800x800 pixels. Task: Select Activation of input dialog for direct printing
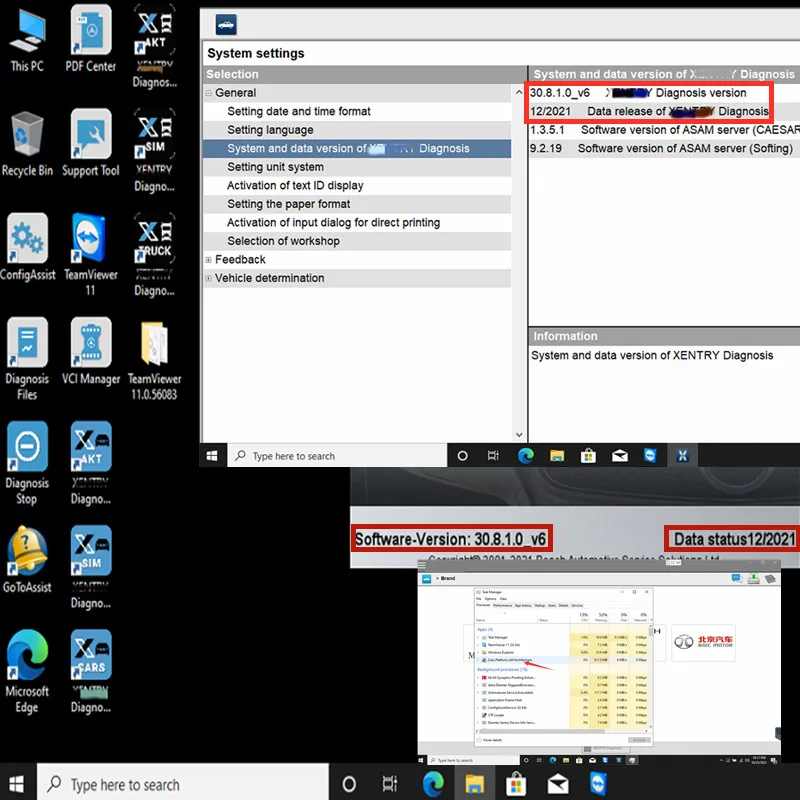357,222
